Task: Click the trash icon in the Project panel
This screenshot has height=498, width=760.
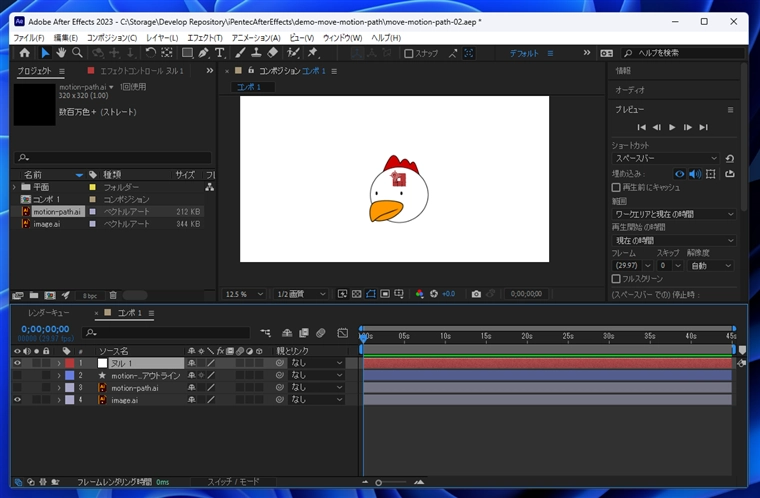Action: 113,295
